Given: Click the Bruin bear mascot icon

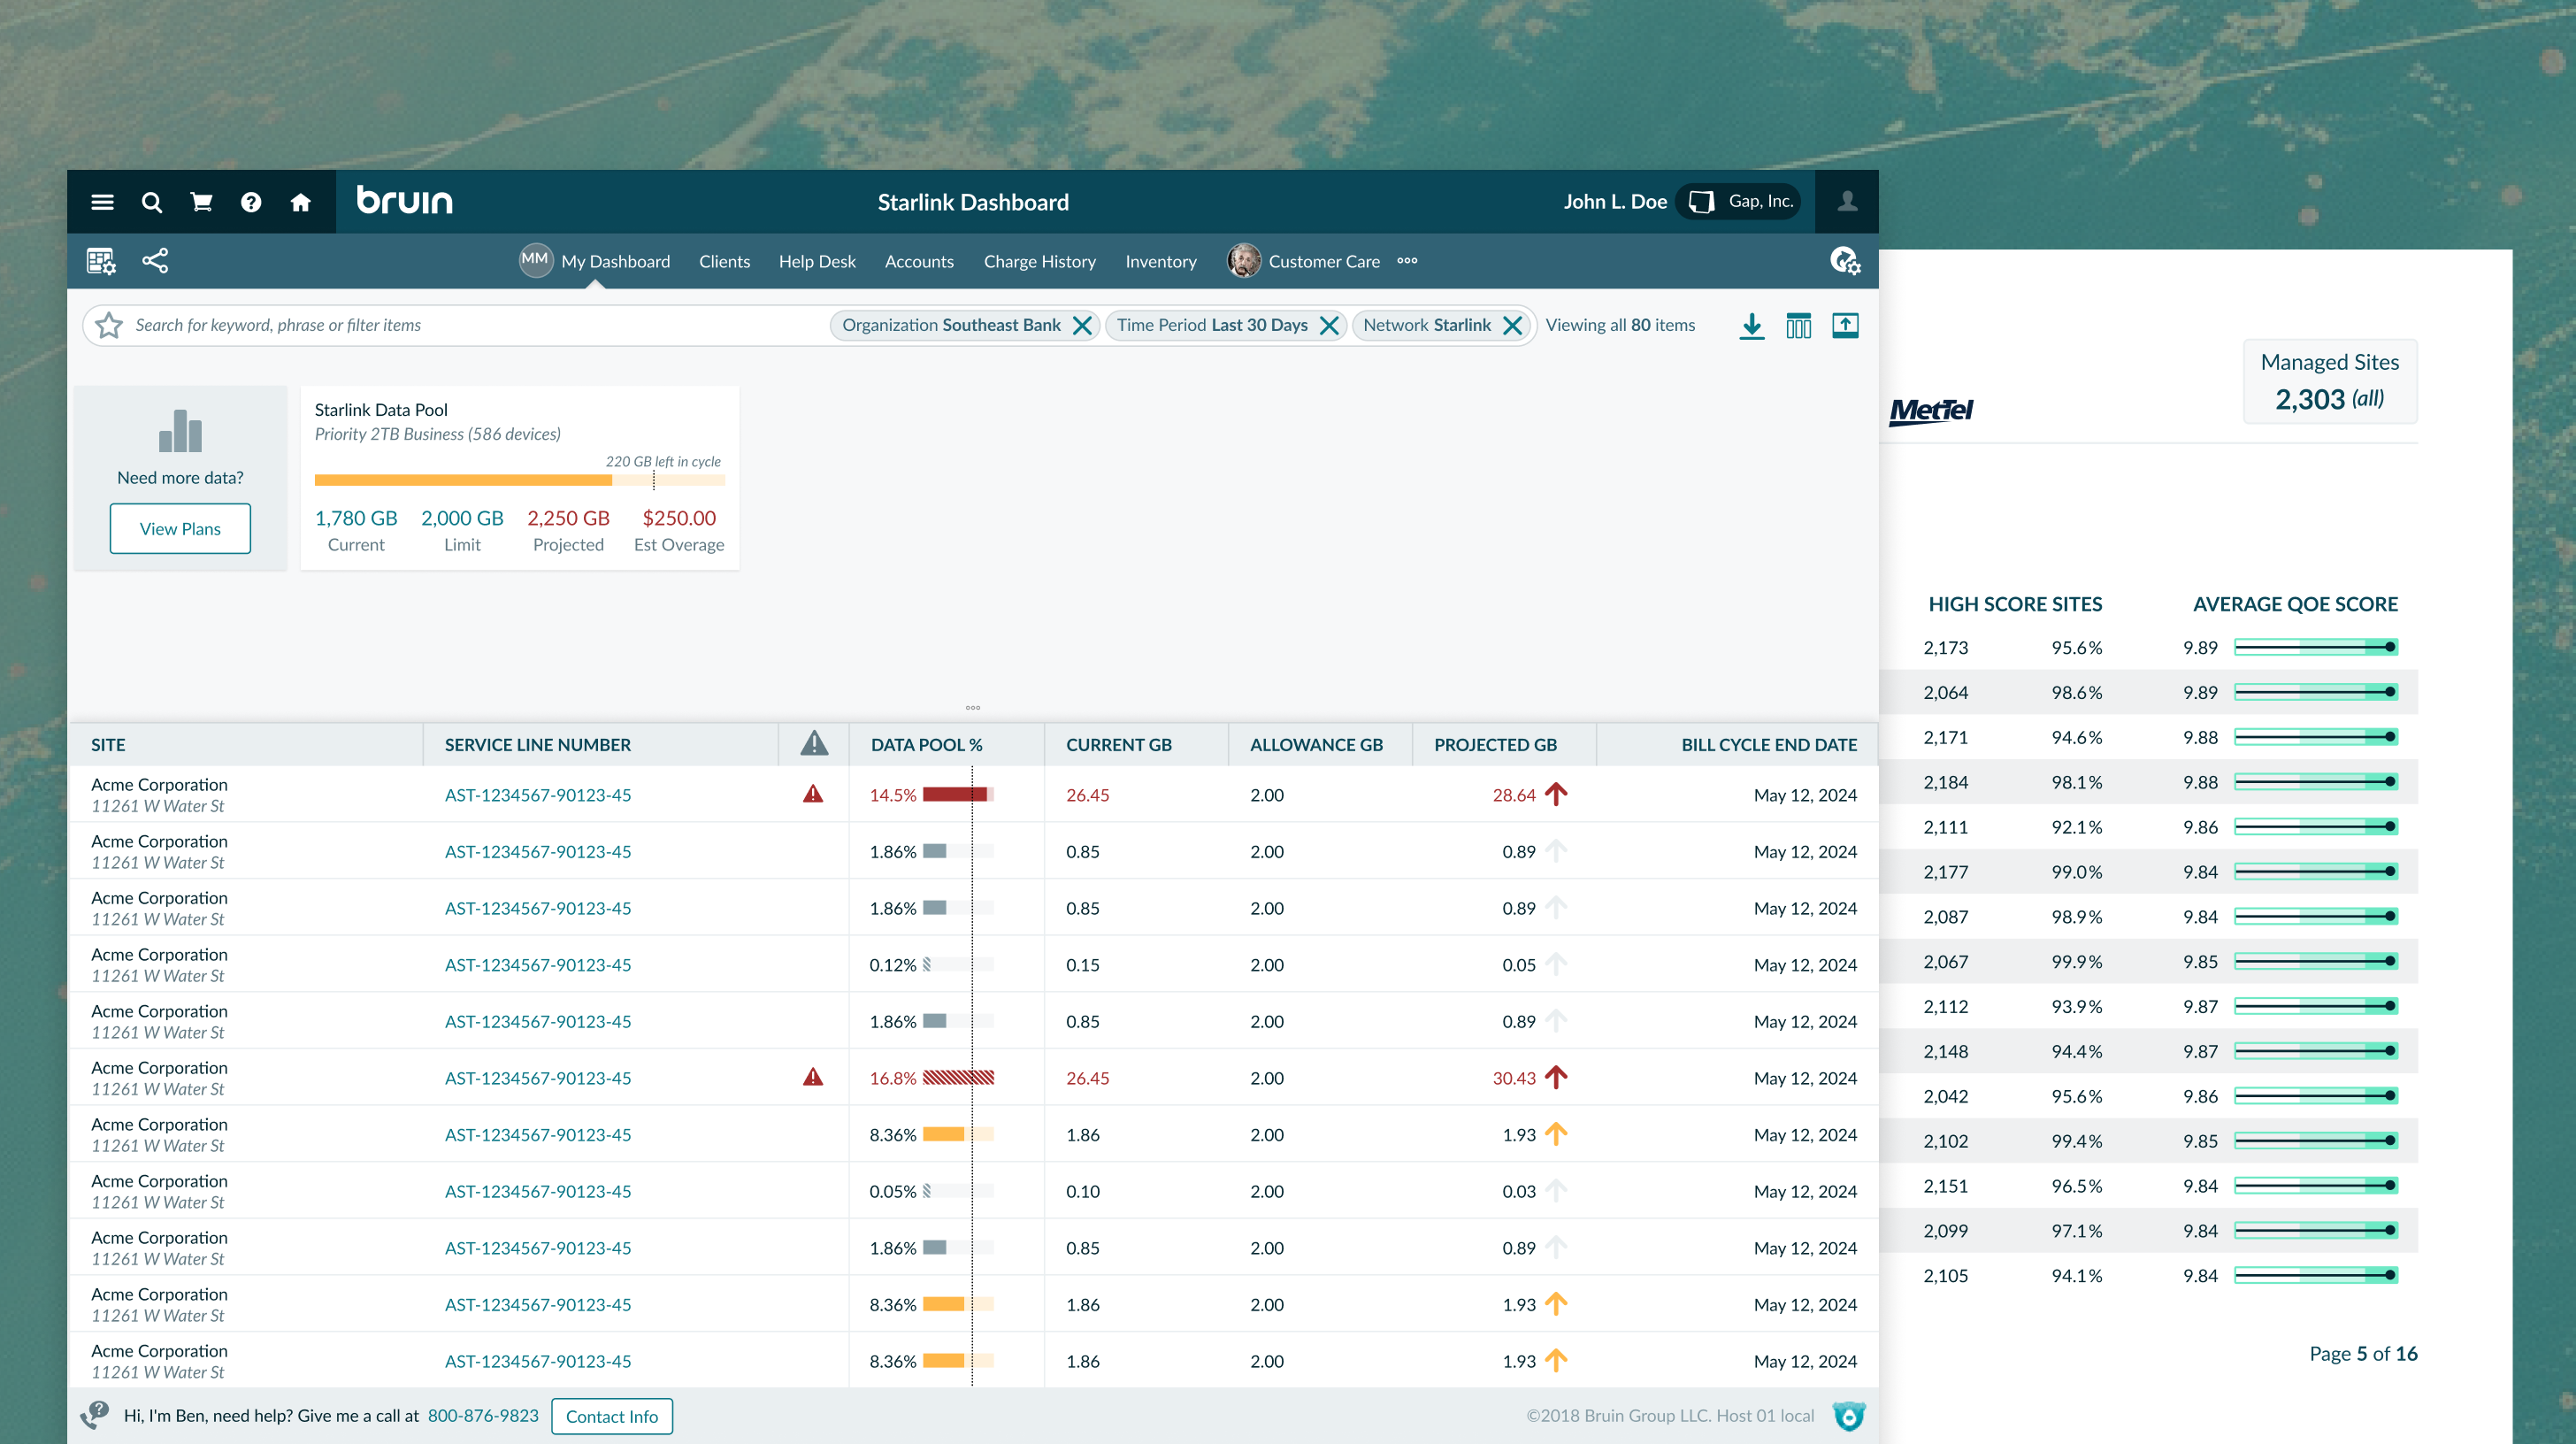Looking at the screenshot, I should (1849, 1415).
